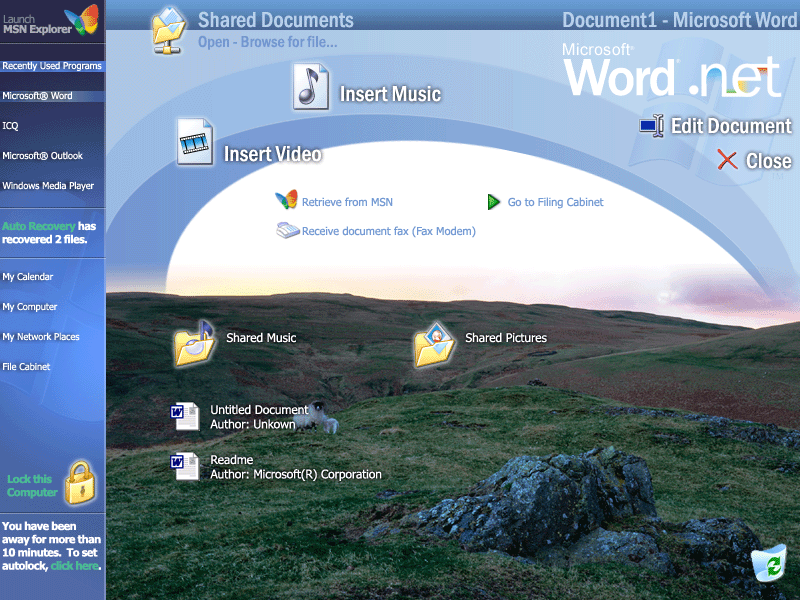Open the Shared Music folder icon

pos(194,343)
